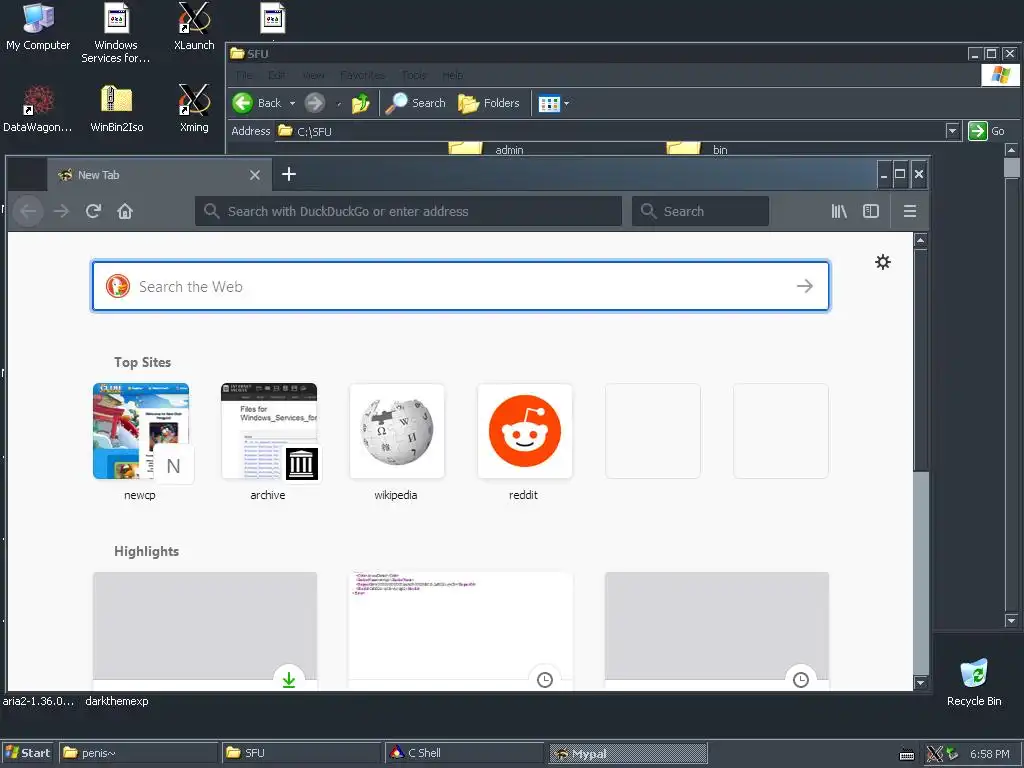The image size is (1024, 768).
Task: Open New Tab preferences gear
Action: point(883,262)
